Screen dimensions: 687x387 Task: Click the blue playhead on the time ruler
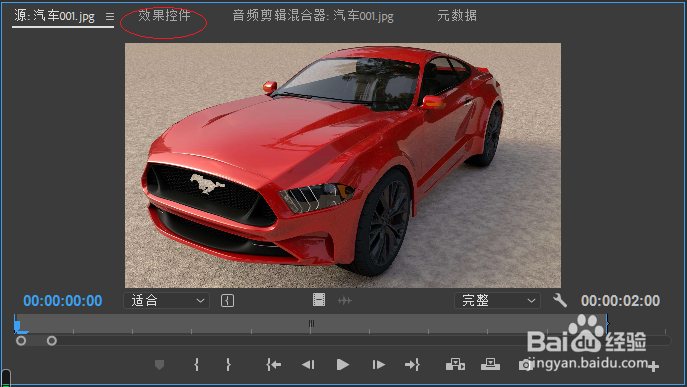coord(17,325)
